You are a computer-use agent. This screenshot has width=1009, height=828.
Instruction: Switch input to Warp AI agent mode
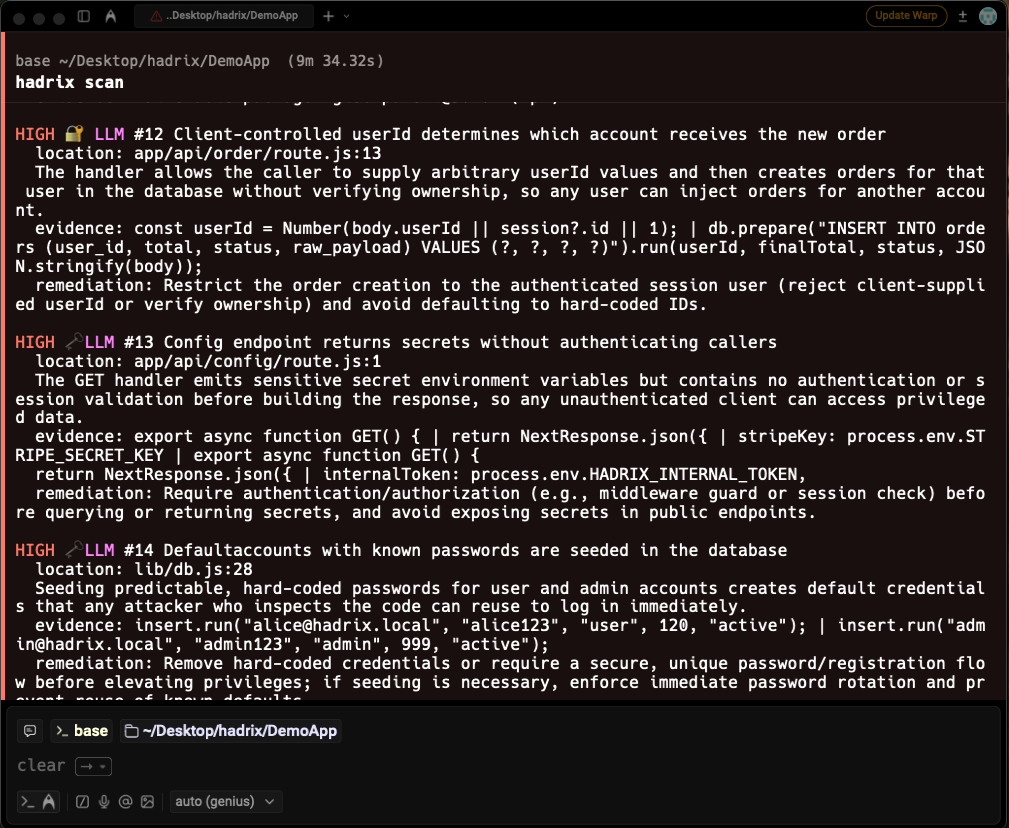tap(46, 801)
